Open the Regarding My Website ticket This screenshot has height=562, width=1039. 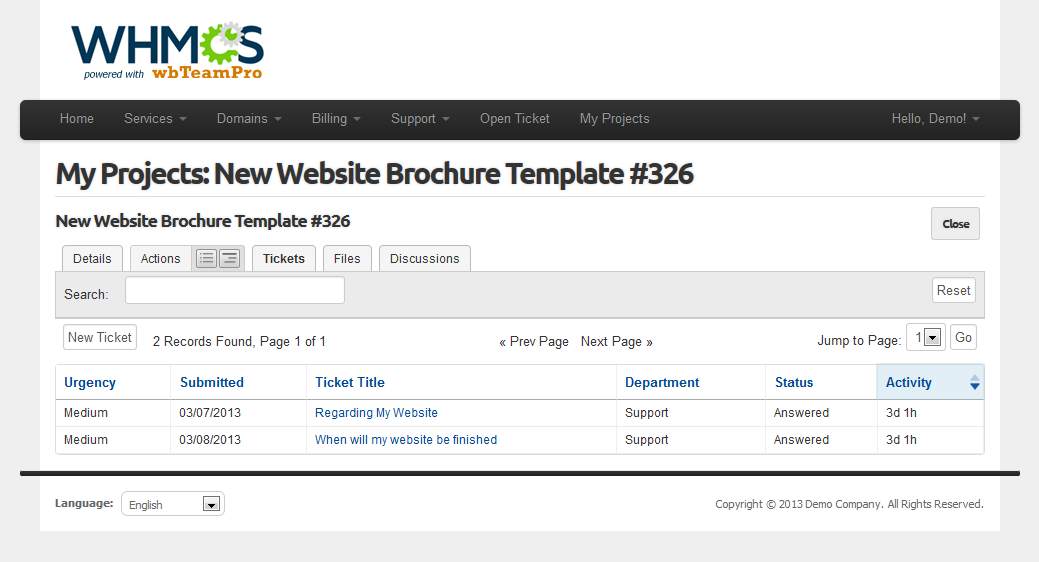click(376, 413)
